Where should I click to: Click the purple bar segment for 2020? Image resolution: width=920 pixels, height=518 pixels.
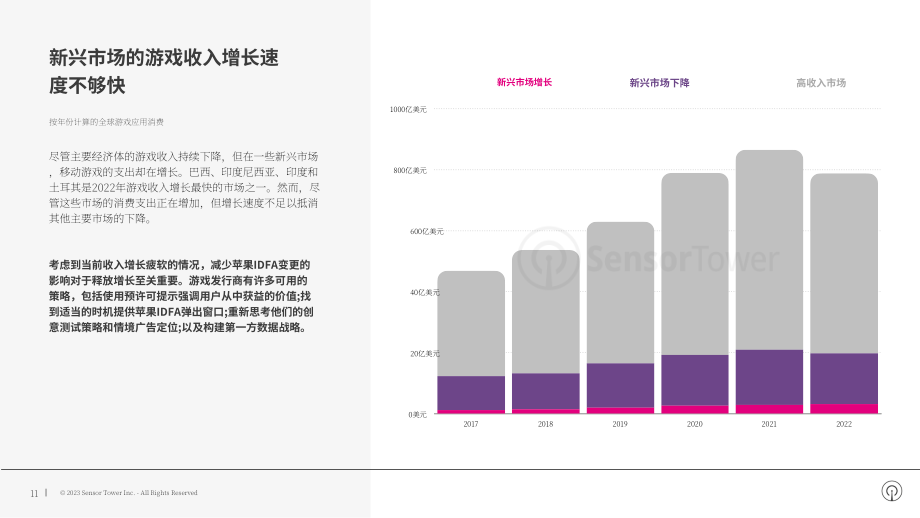click(x=695, y=380)
